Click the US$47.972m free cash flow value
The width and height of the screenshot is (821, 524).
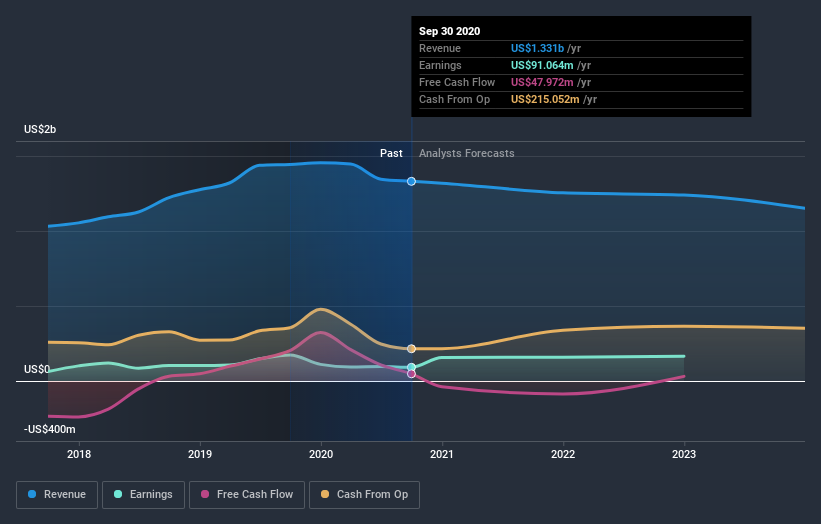pos(542,82)
